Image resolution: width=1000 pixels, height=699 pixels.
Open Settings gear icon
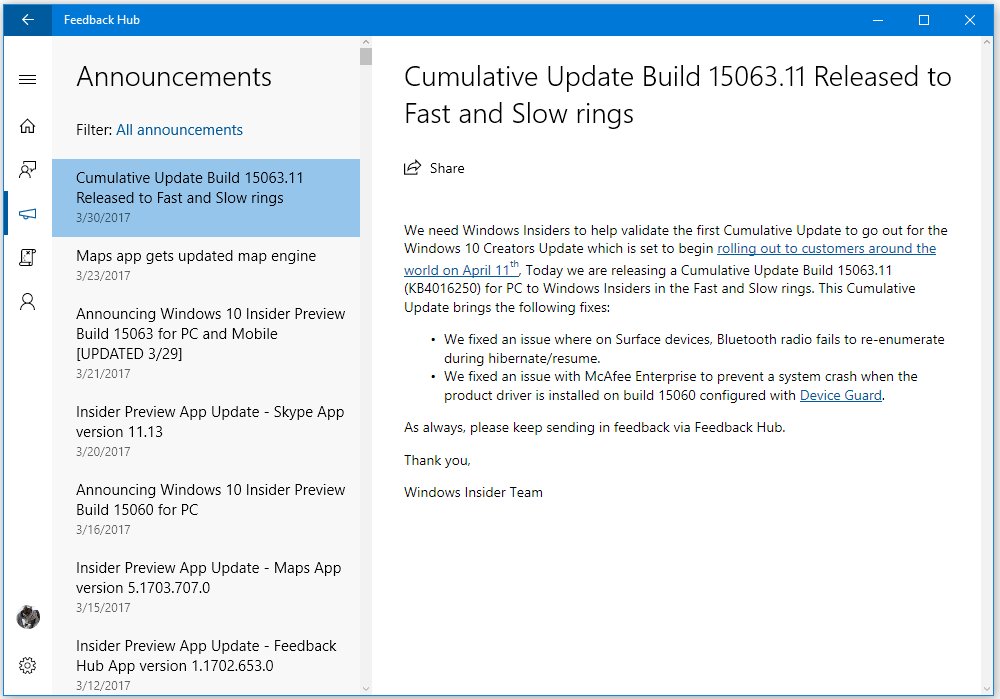click(x=27, y=666)
